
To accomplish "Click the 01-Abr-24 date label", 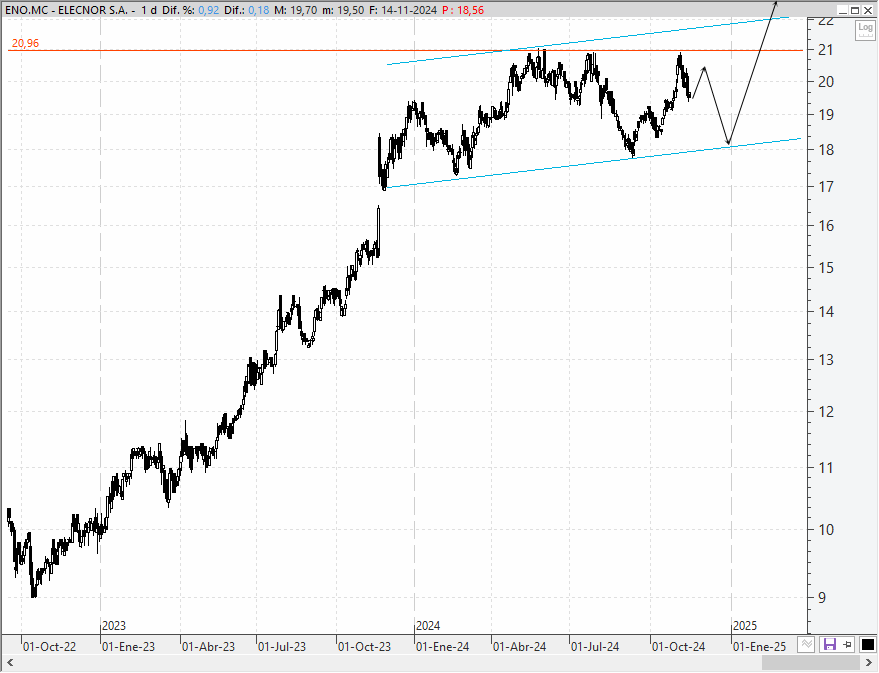I will pyautogui.click(x=520, y=647).
